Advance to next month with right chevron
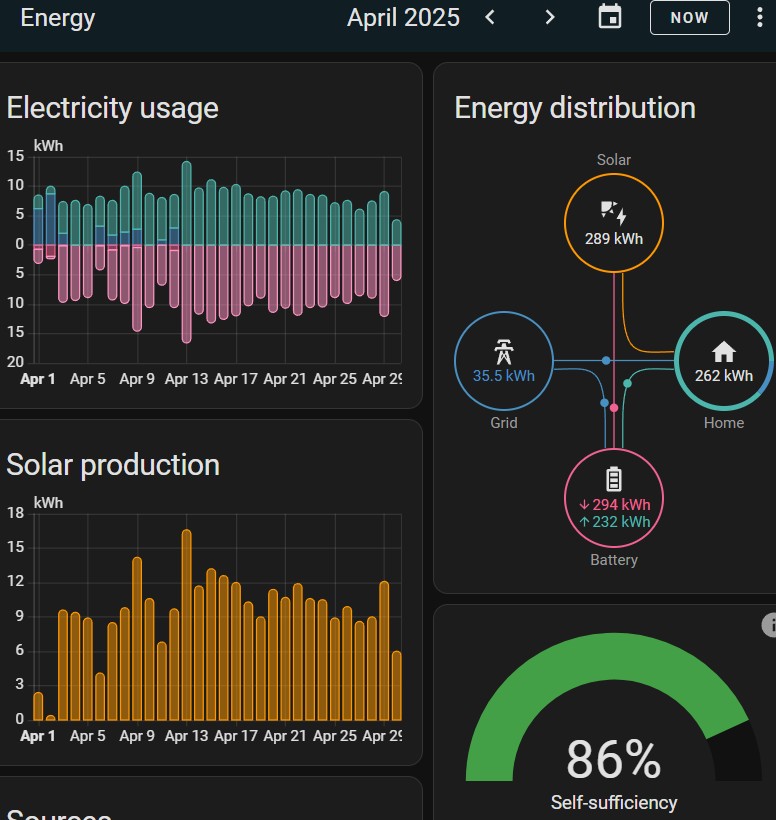 pyautogui.click(x=550, y=17)
